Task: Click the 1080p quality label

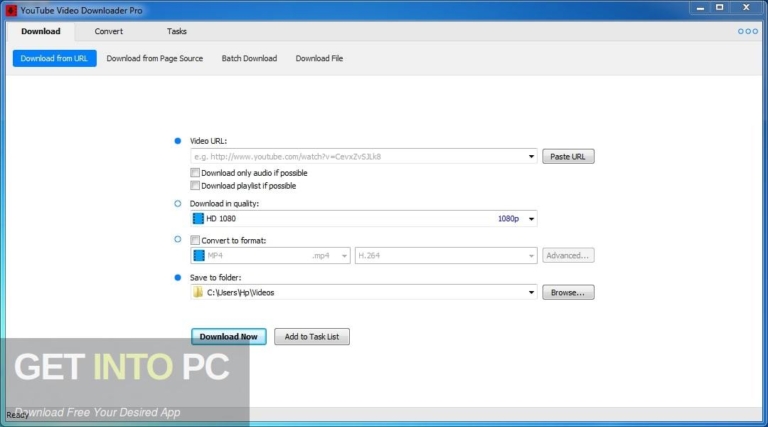Action: tap(508, 219)
